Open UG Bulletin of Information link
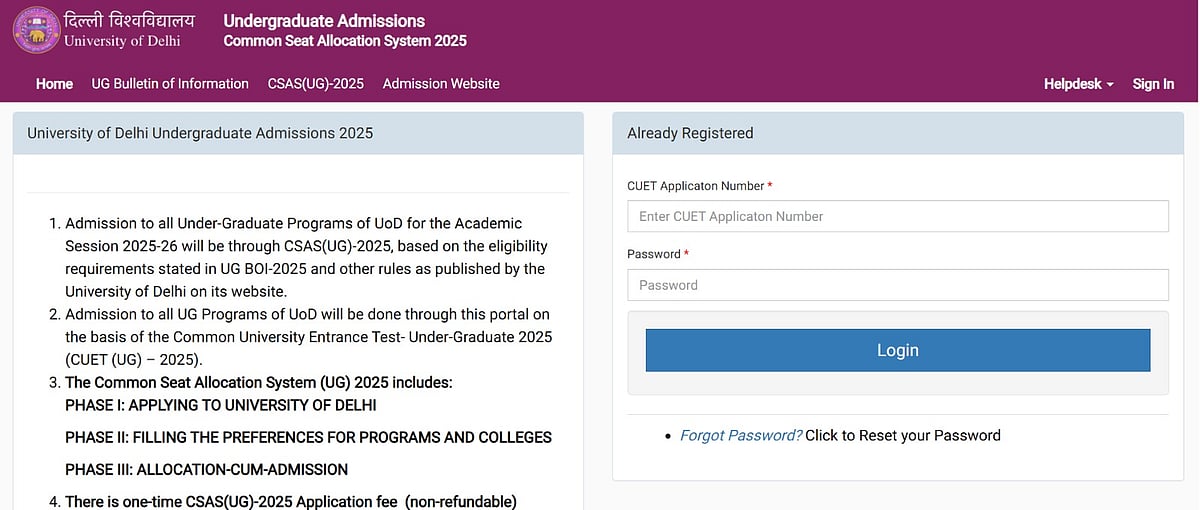 pyautogui.click(x=170, y=84)
